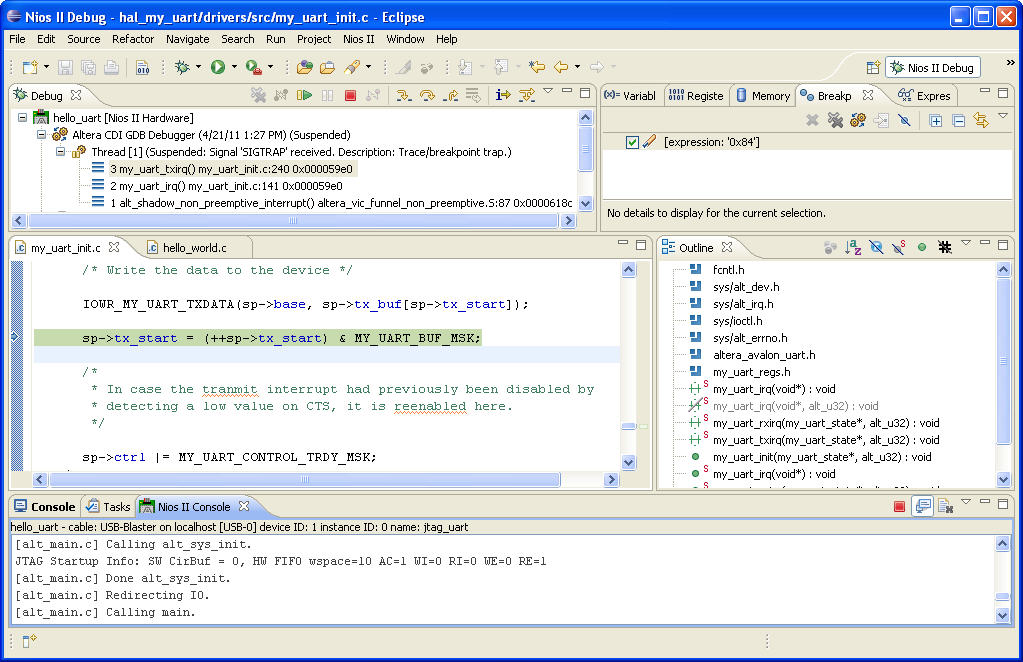Click the Step Over icon
1023x662 pixels.
tap(427, 95)
